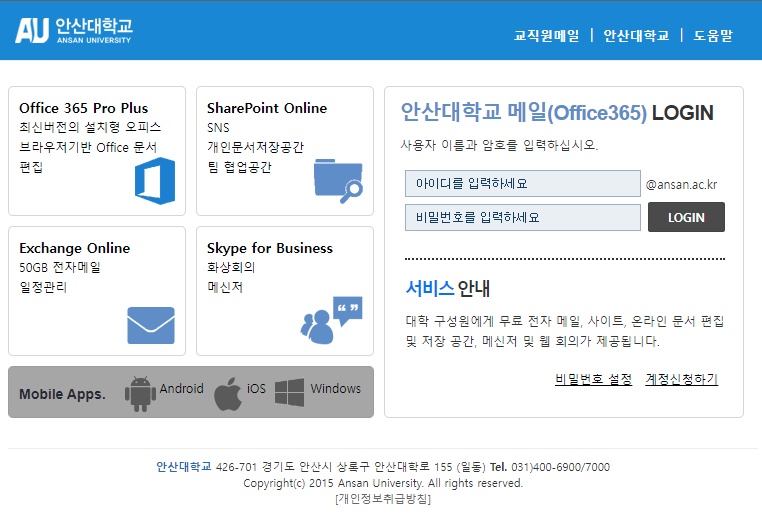Click the Skype for Business title

pos(270,248)
